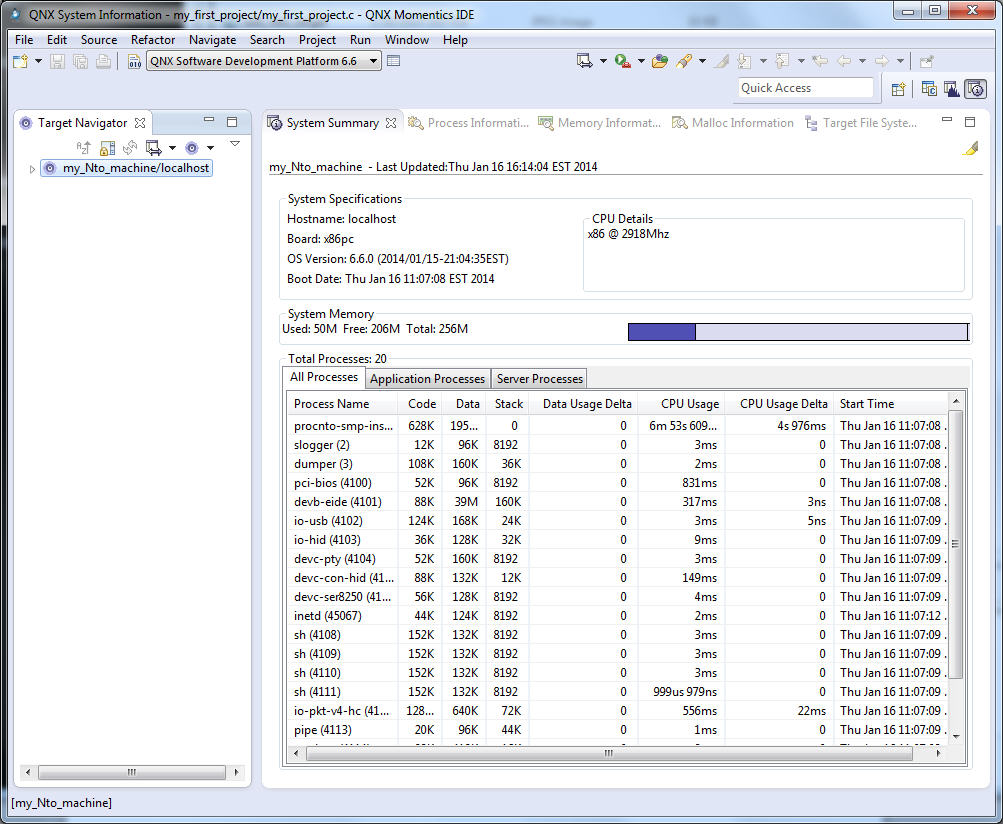Click the table icon beside platform combo
This screenshot has height=824, width=1003.
point(393,61)
